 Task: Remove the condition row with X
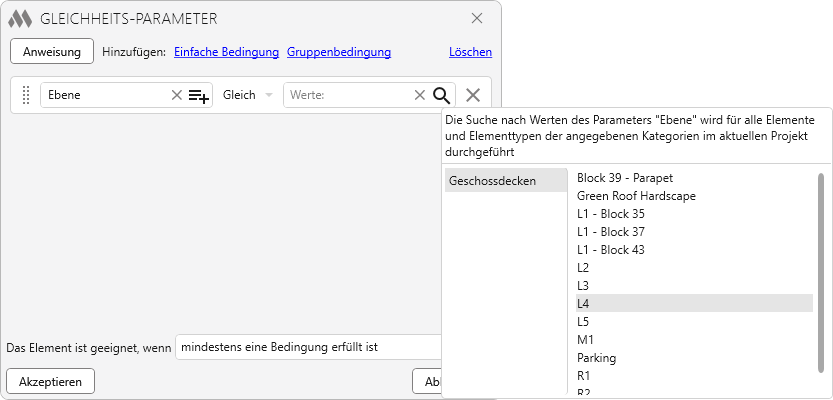473,95
